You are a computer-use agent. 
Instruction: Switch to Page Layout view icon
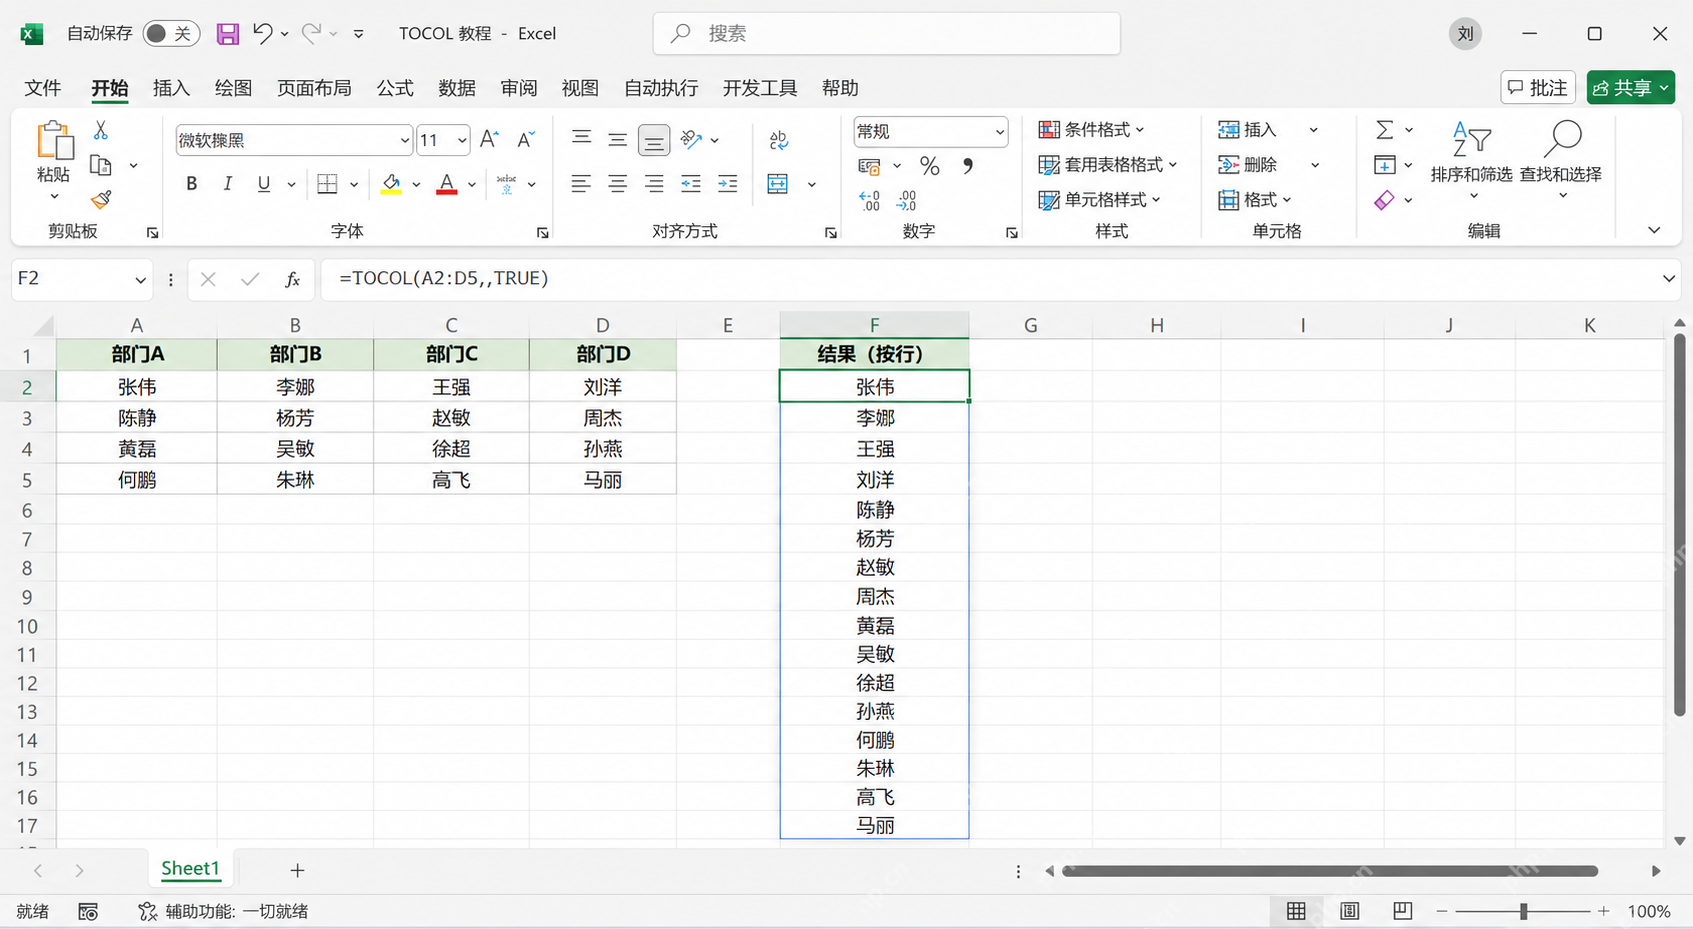[x=1349, y=911]
